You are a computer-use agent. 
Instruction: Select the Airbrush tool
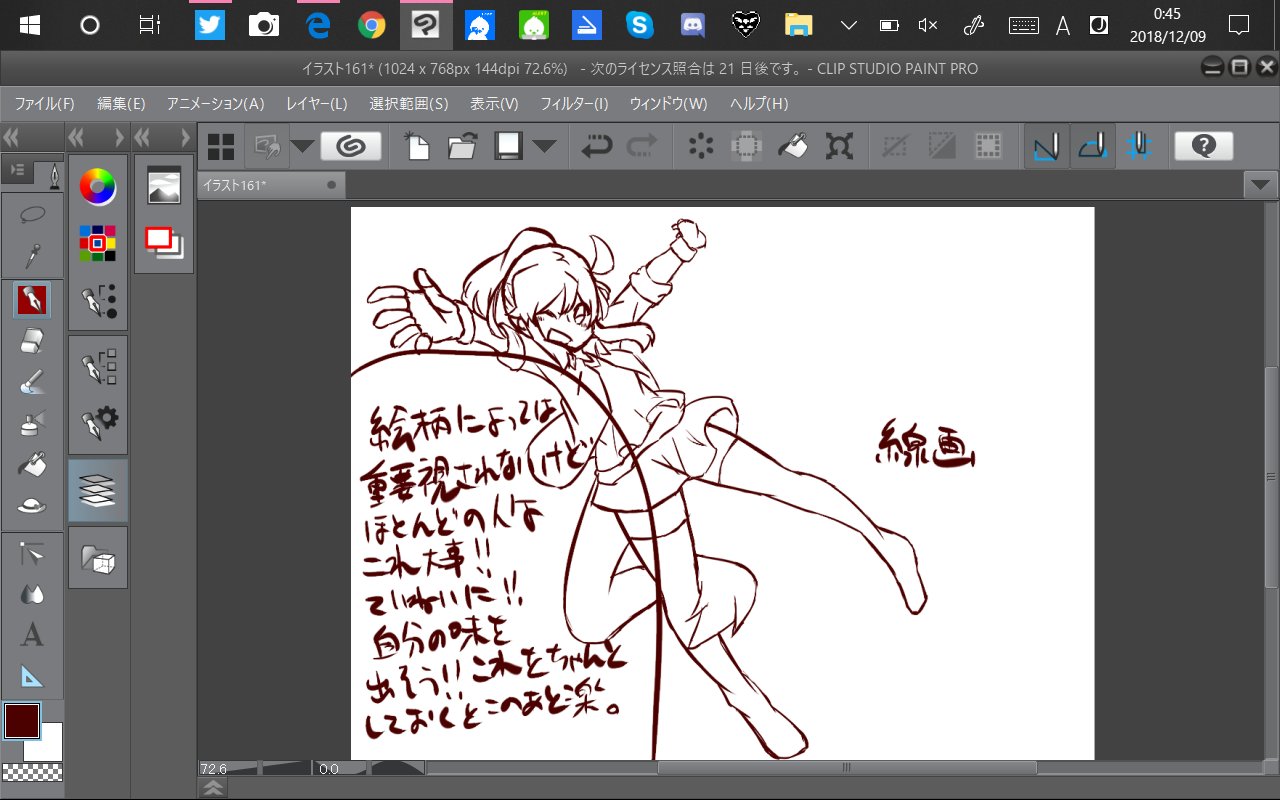32,423
